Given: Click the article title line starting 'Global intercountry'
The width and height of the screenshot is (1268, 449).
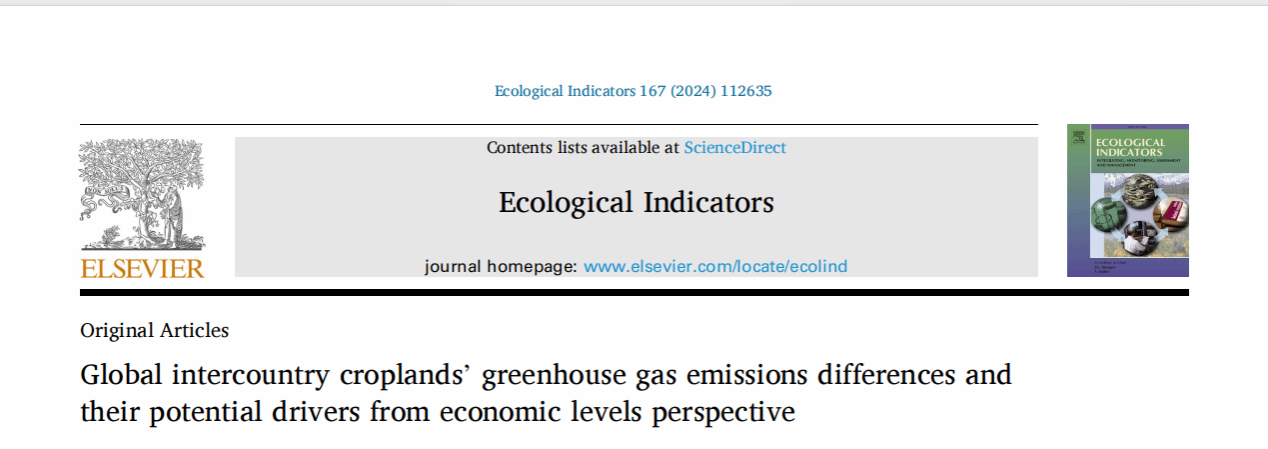Looking at the screenshot, I should [545, 376].
